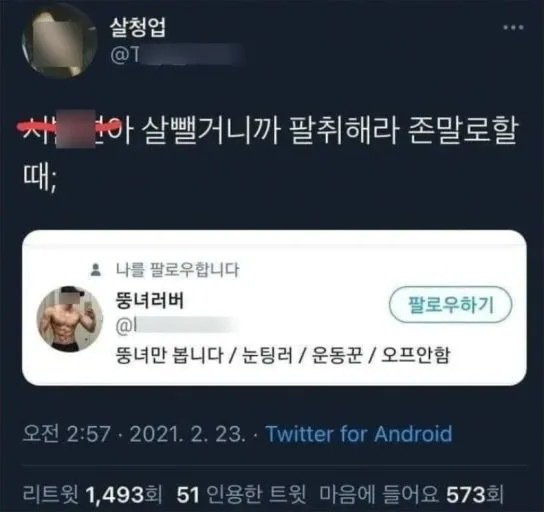Viewport: 544px width, 512px height.
Task: Open the three-dot more options menu
Action: coord(513,27)
